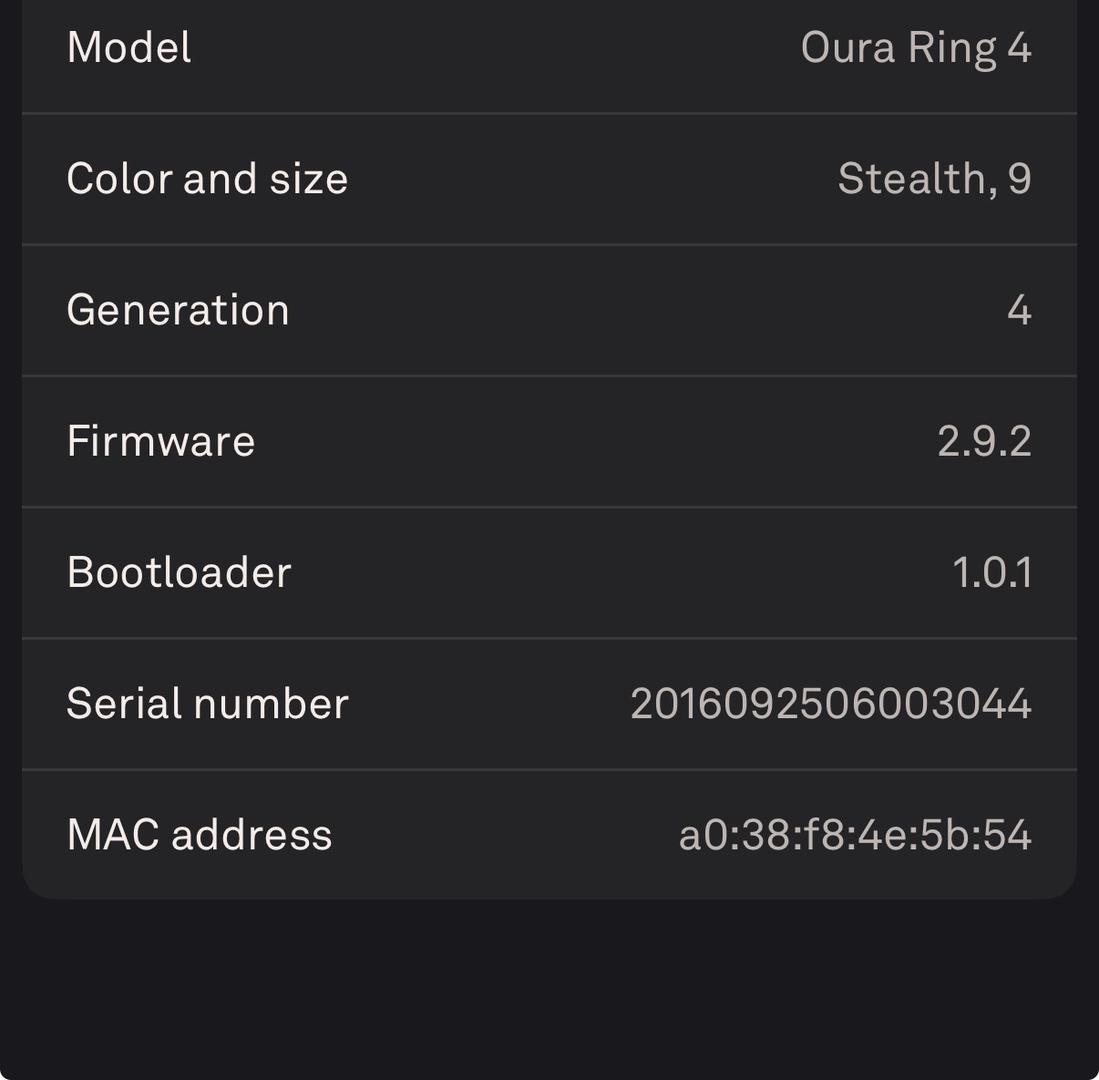The width and height of the screenshot is (1099, 1080).
Task: Select the Stealth color name
Action: pyautogui.click(x=911, y=179)
